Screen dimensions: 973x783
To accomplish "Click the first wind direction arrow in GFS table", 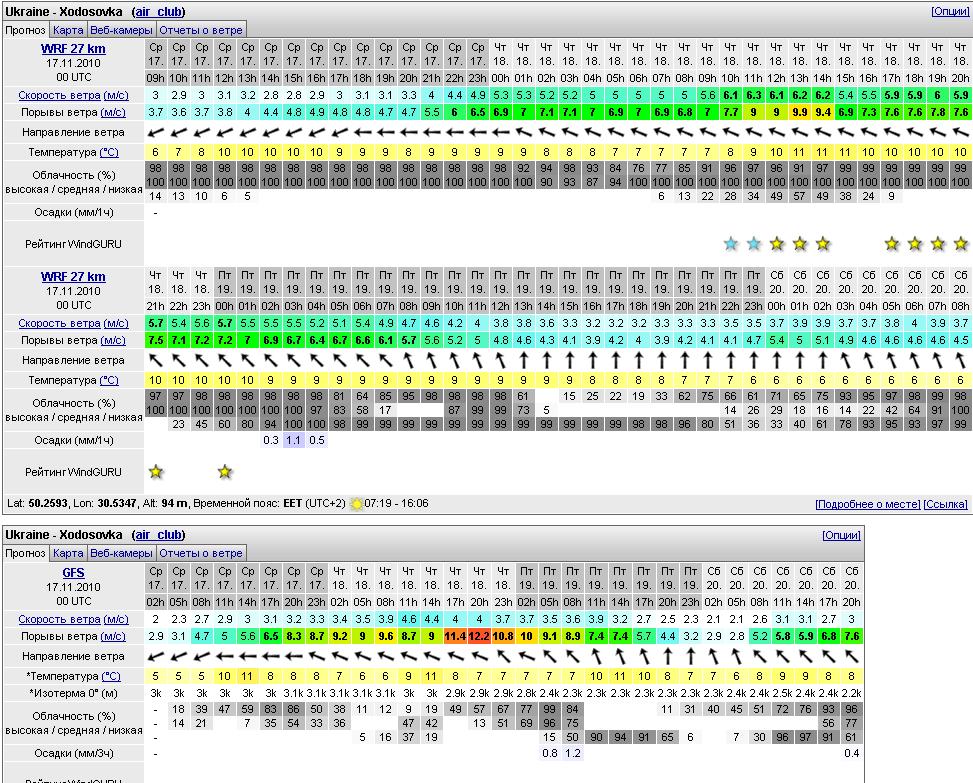I will 156,656.
